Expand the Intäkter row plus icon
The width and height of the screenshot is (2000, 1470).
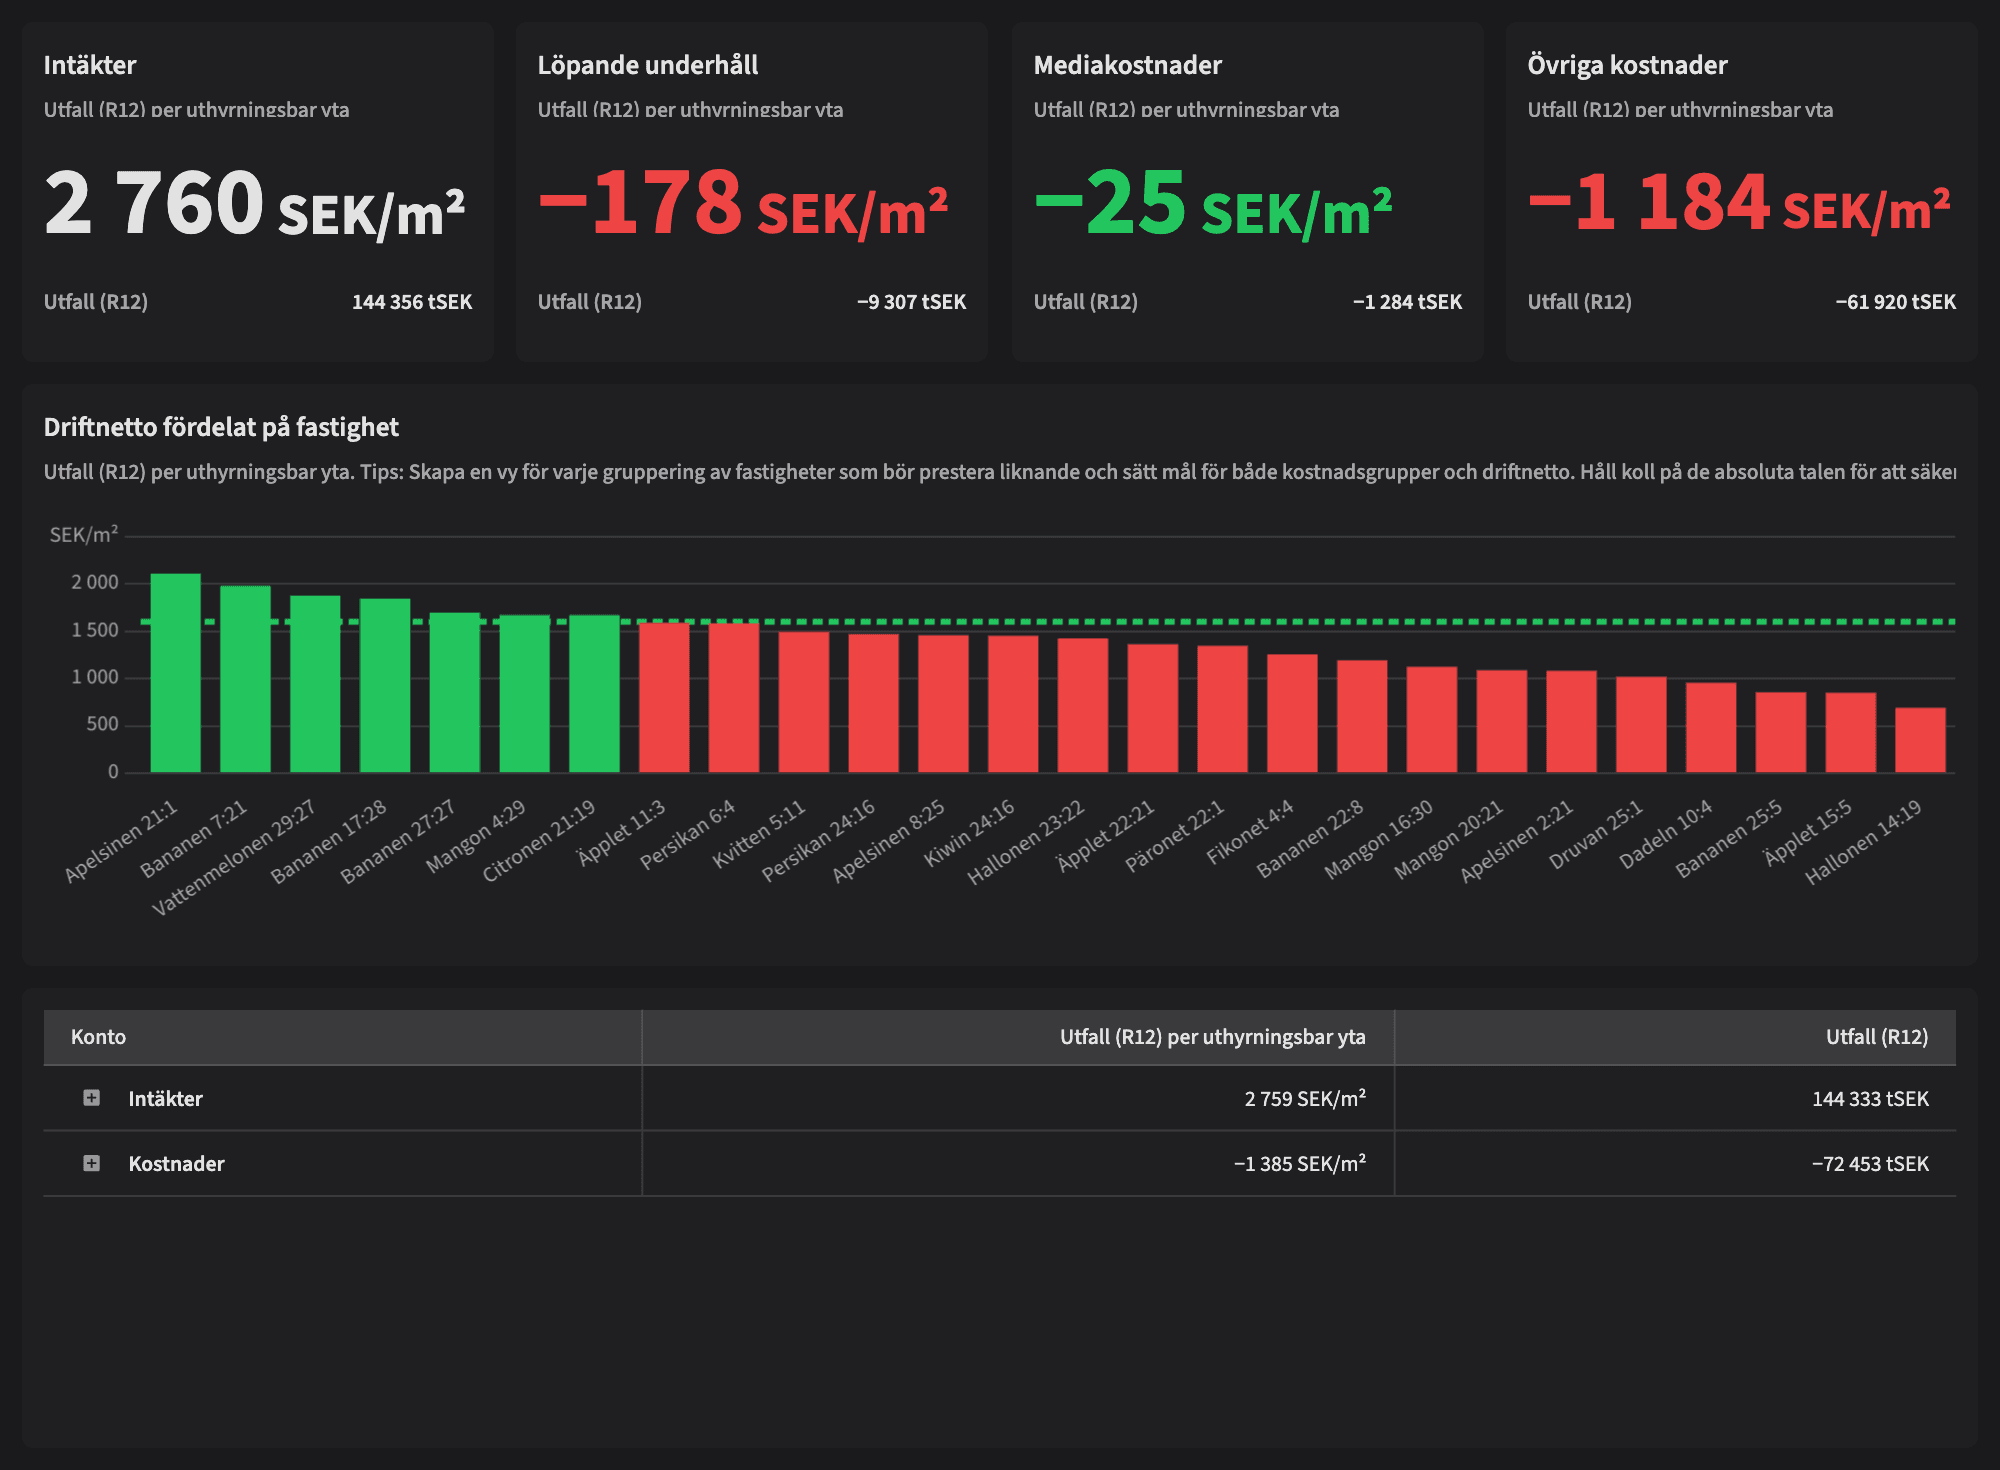91,1098
